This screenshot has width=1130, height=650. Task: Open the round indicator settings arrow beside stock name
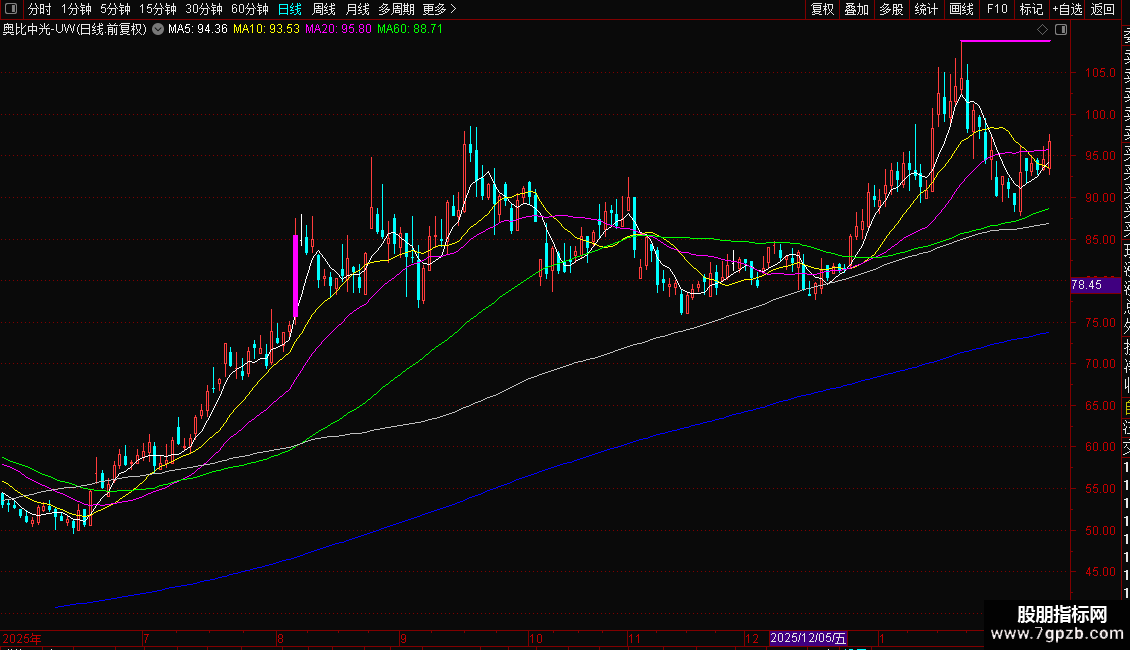tap(157, 30)
